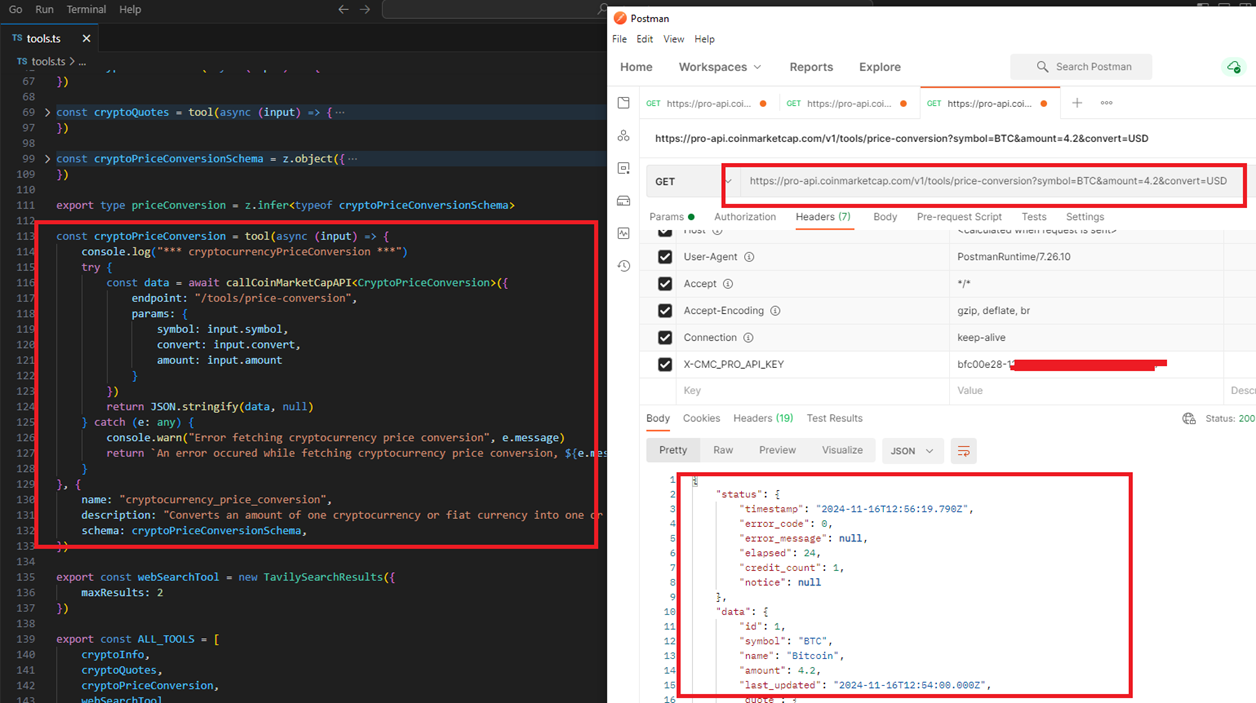The height and width of the screenshot is (703, 1256).
Task: Open the Test Results response tab
Action: point(834,419)
